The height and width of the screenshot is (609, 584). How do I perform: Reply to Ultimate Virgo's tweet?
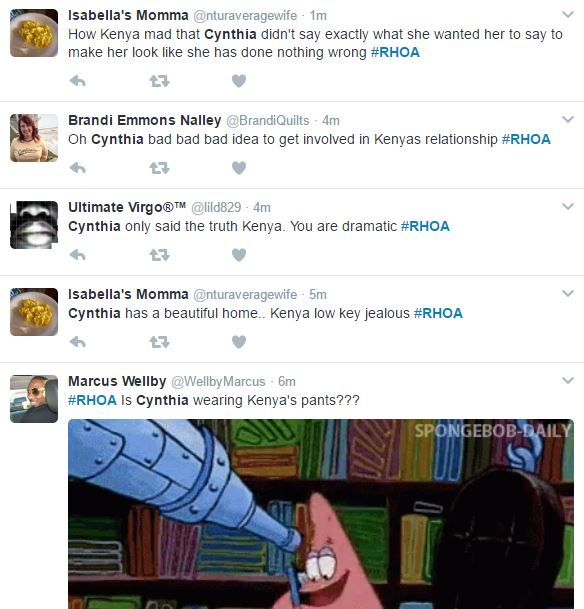(x=77, y=255)
